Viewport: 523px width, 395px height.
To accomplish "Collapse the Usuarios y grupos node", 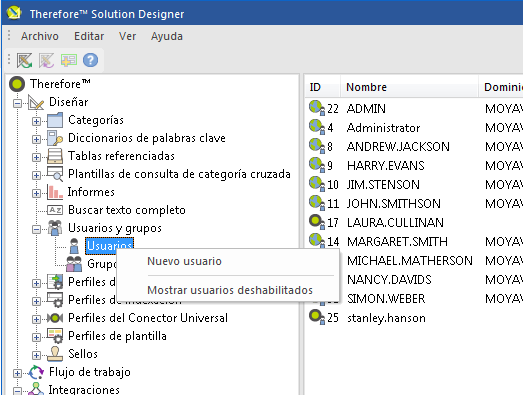I will pos(36,229).
